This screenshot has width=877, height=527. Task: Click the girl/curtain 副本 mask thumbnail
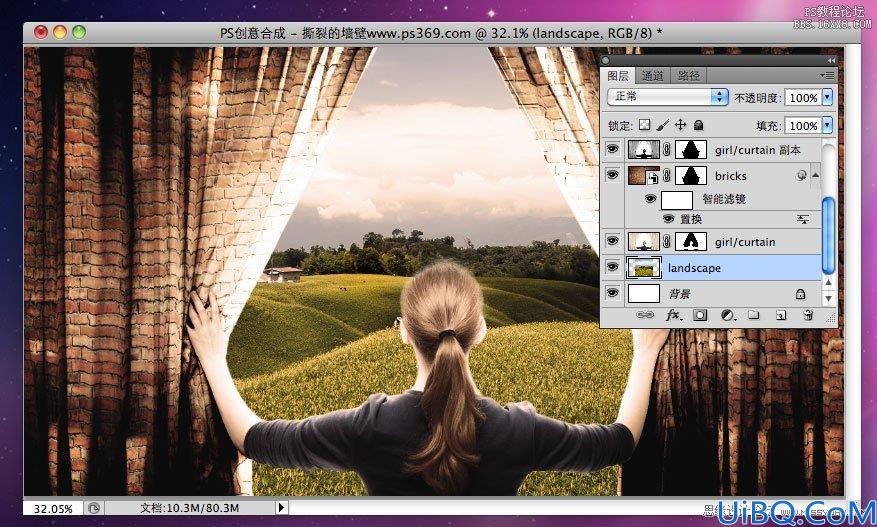pos(691,149)
